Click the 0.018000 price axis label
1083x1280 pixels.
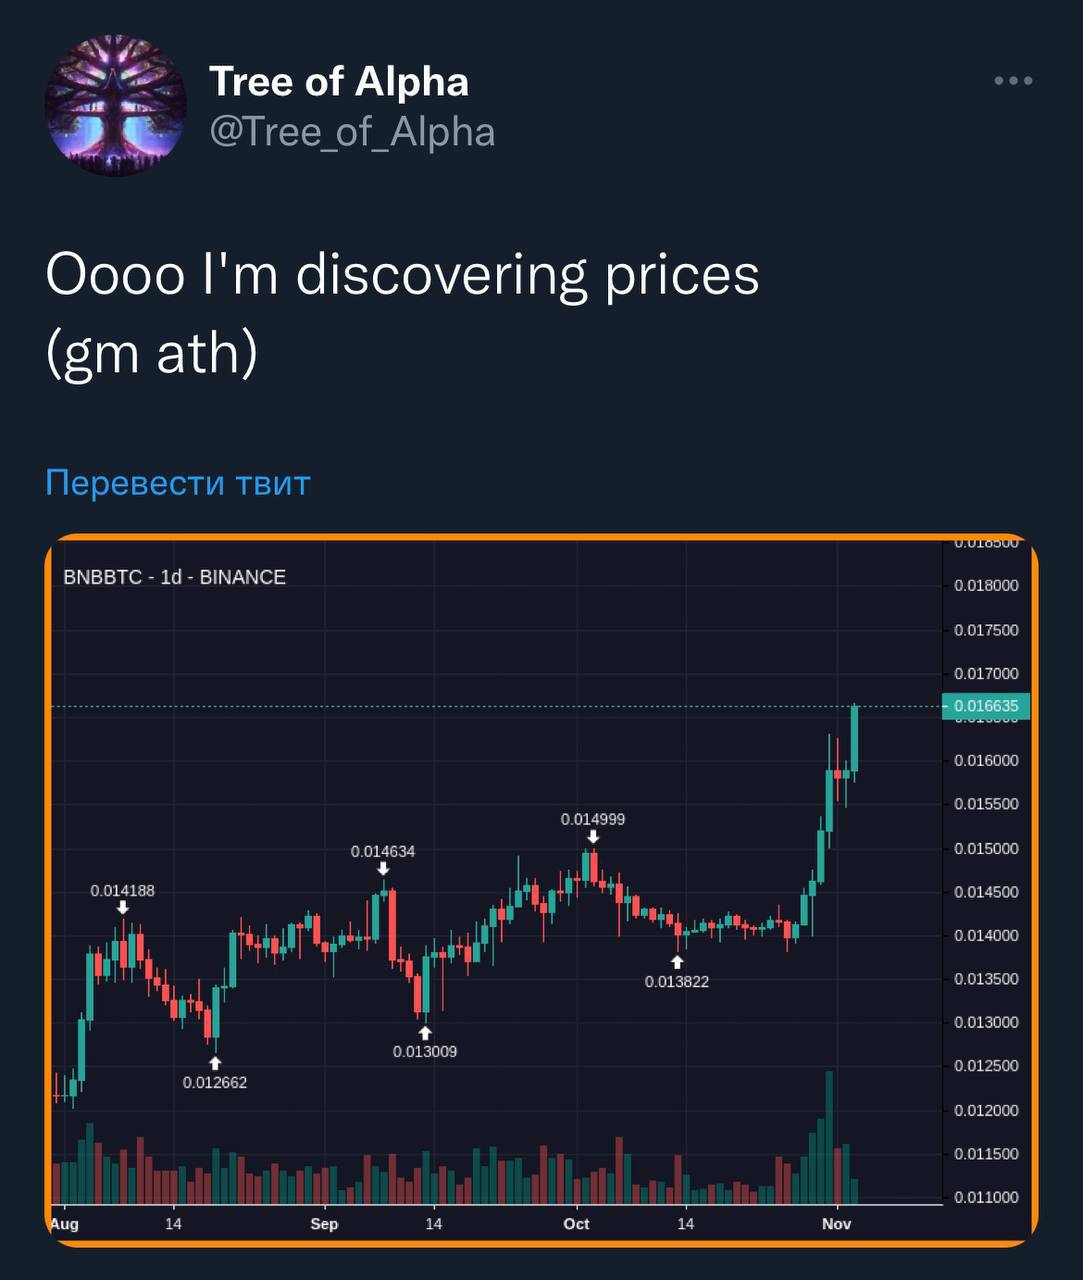click(x=986, y=586)
